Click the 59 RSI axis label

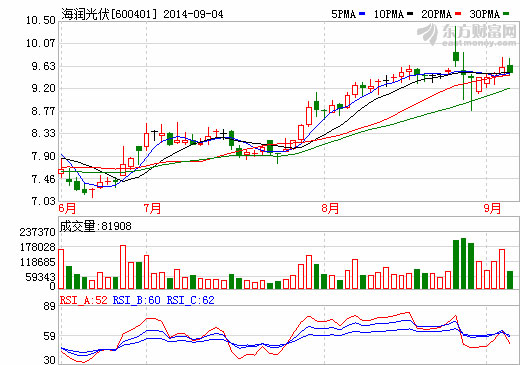(50, 336)
